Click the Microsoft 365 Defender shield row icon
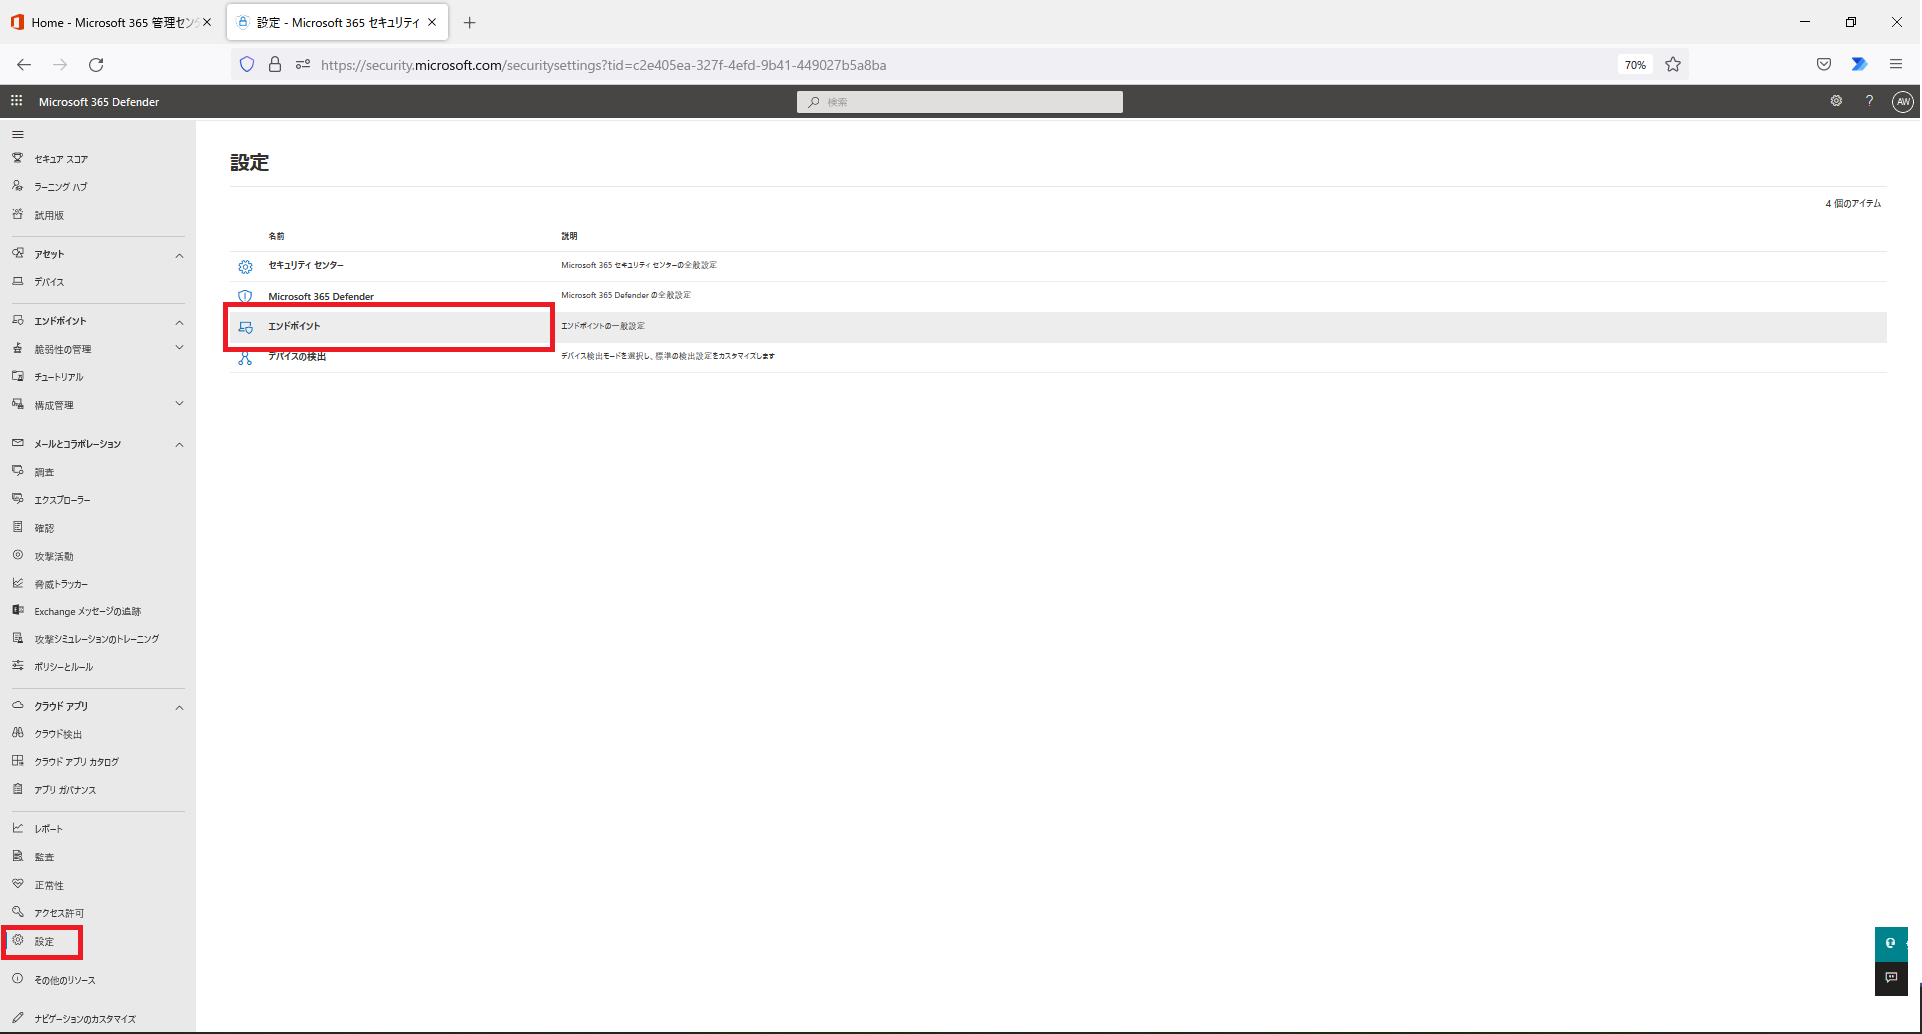The image size is (1922, 1034). pyautogui.click(x=245, y=297)
